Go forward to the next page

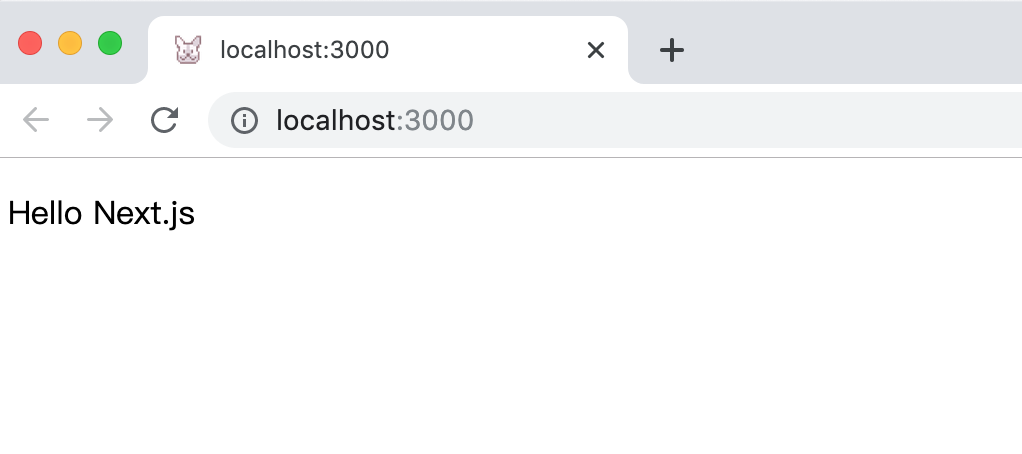pyautogui.click(x=100, y=121)
